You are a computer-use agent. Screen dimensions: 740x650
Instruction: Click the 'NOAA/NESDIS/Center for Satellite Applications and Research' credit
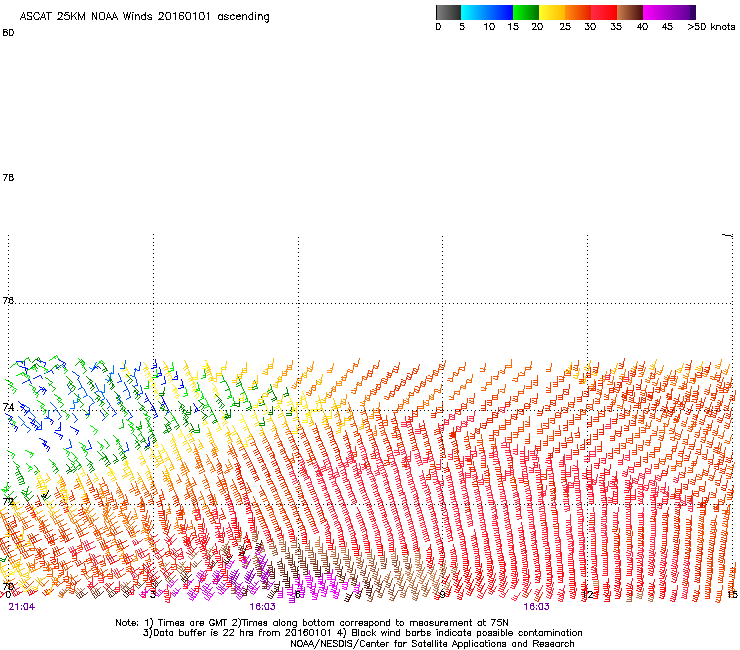pos(432,644)
